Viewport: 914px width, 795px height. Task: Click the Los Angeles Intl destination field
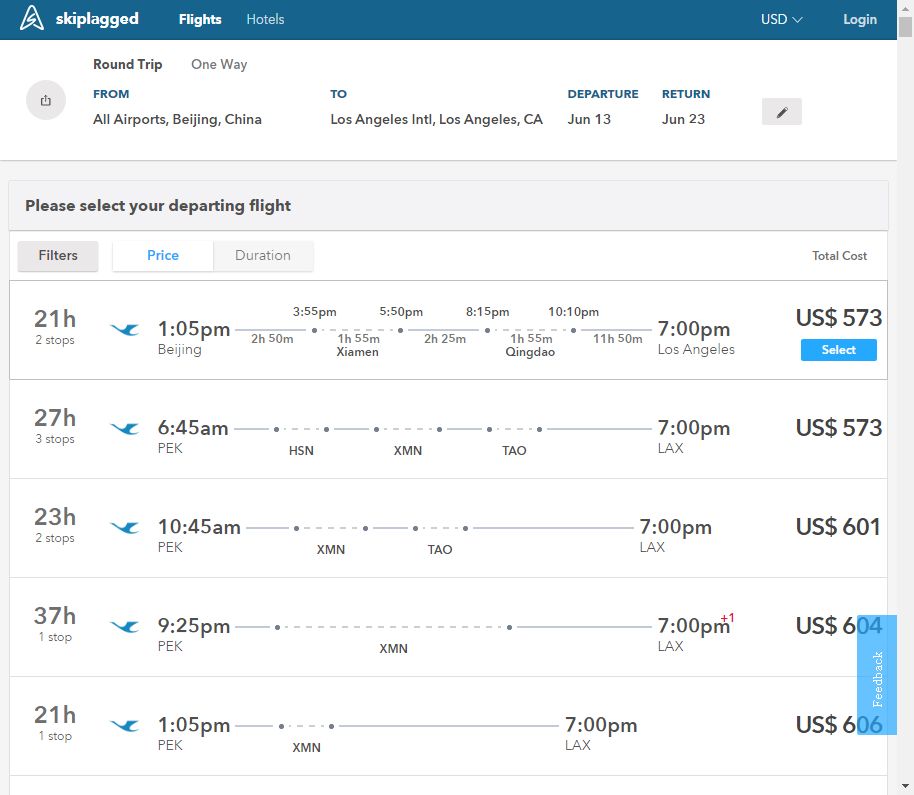(436, 119)
